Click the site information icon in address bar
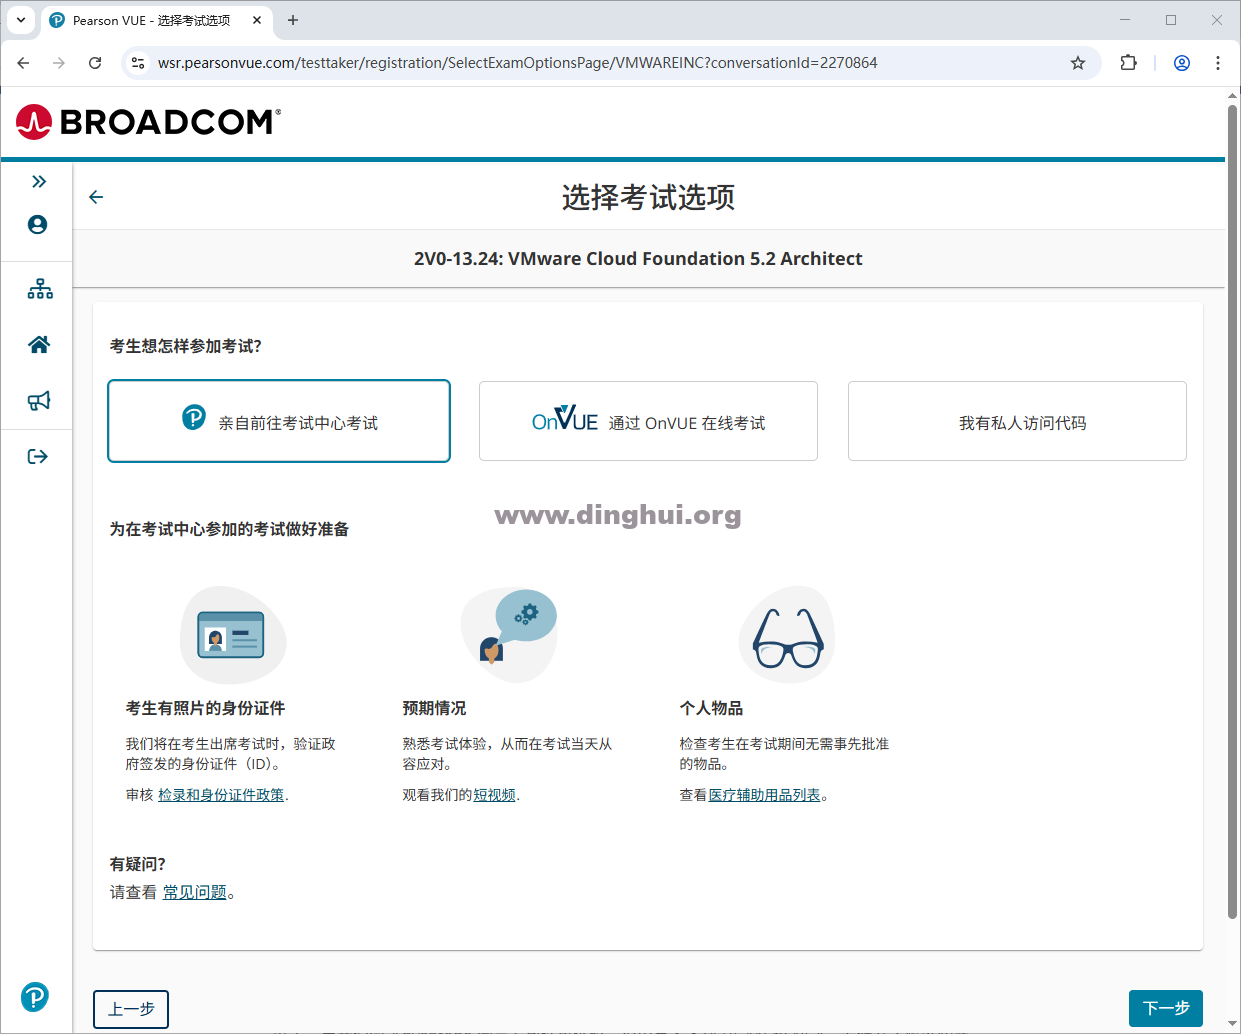1241x1034 pixels. click(x=138, y=63)
